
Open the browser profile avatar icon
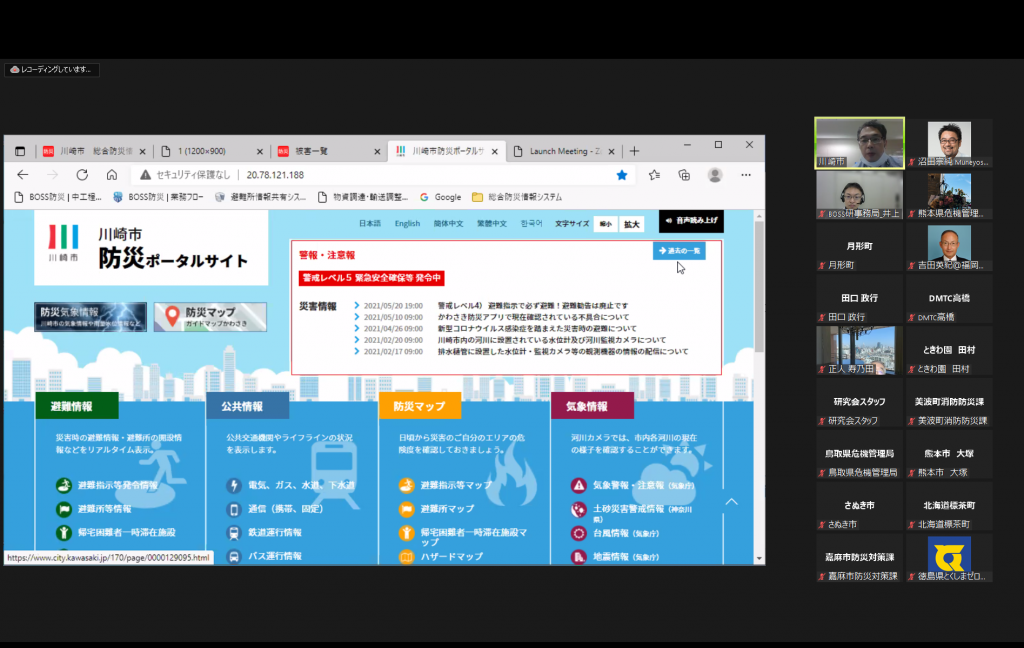pos(715,175)
